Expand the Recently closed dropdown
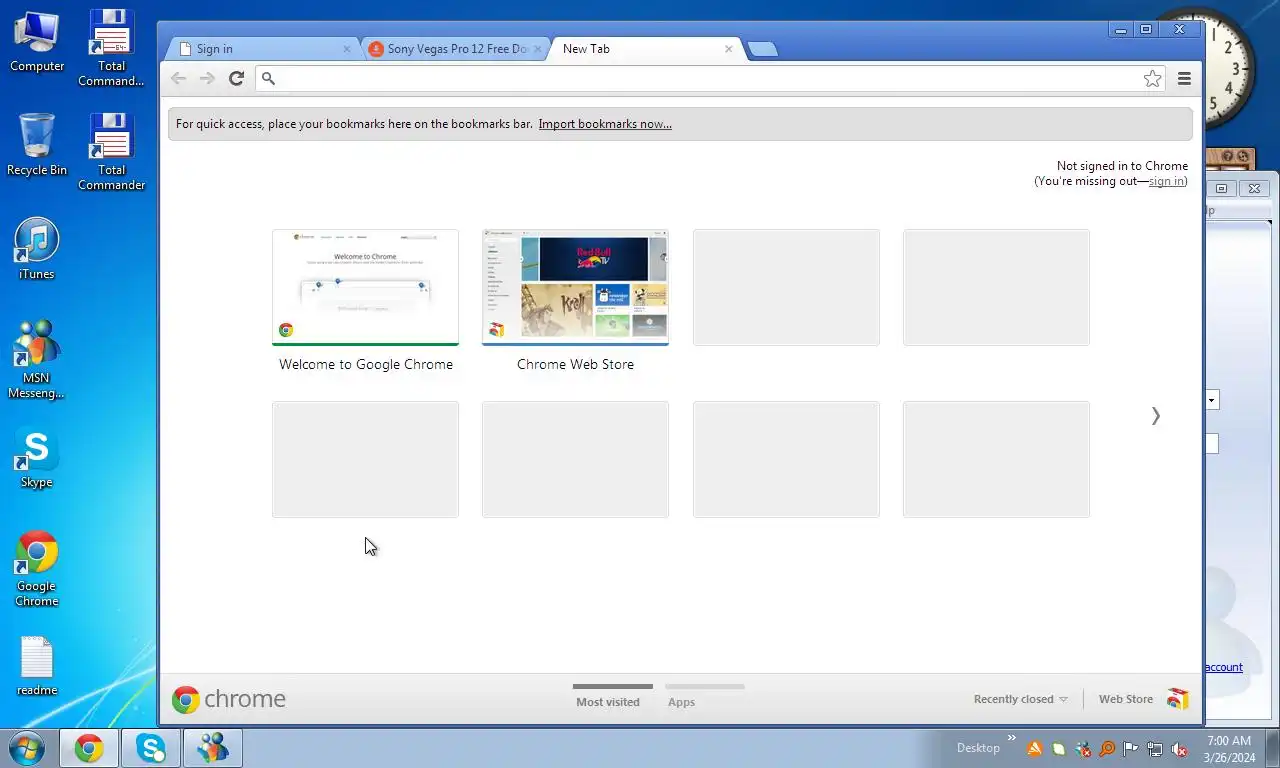 [x=1020, y=699]
